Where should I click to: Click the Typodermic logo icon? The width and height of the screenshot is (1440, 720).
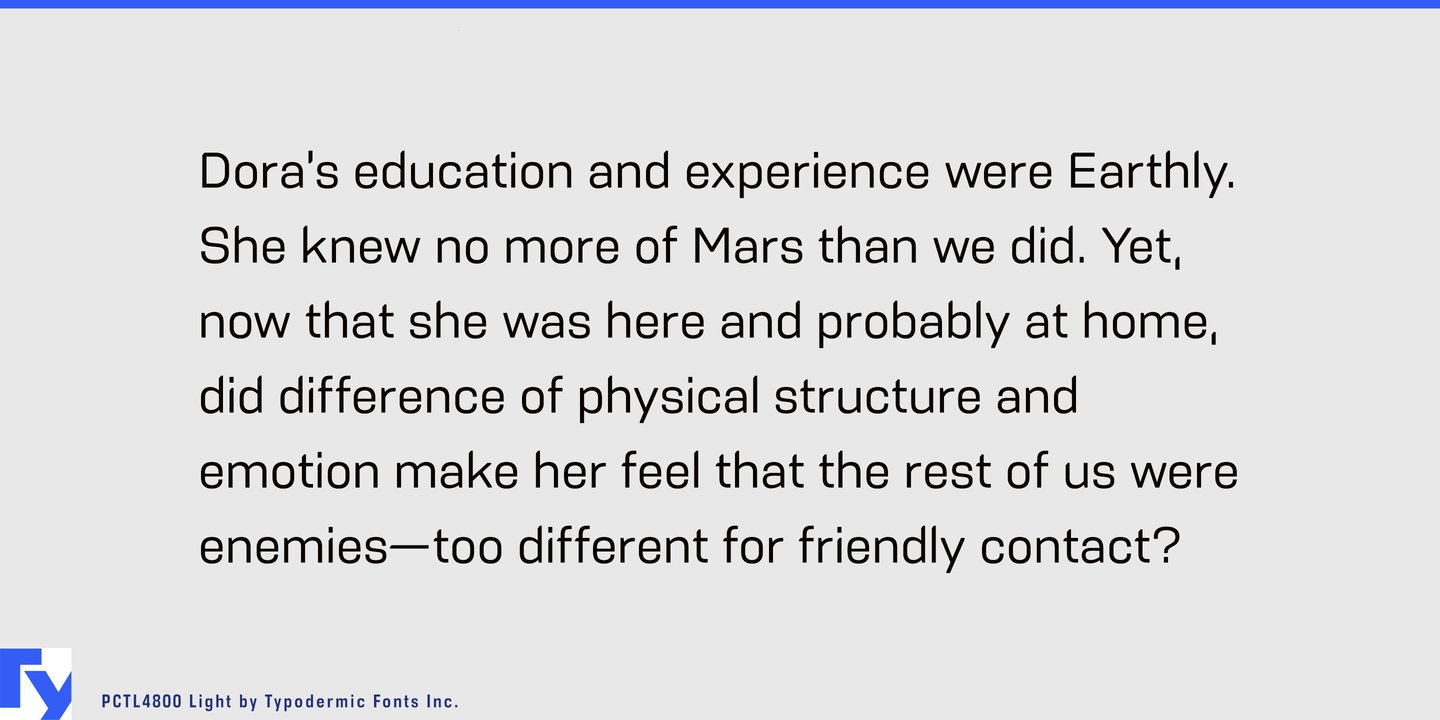[x=35, y=684]
